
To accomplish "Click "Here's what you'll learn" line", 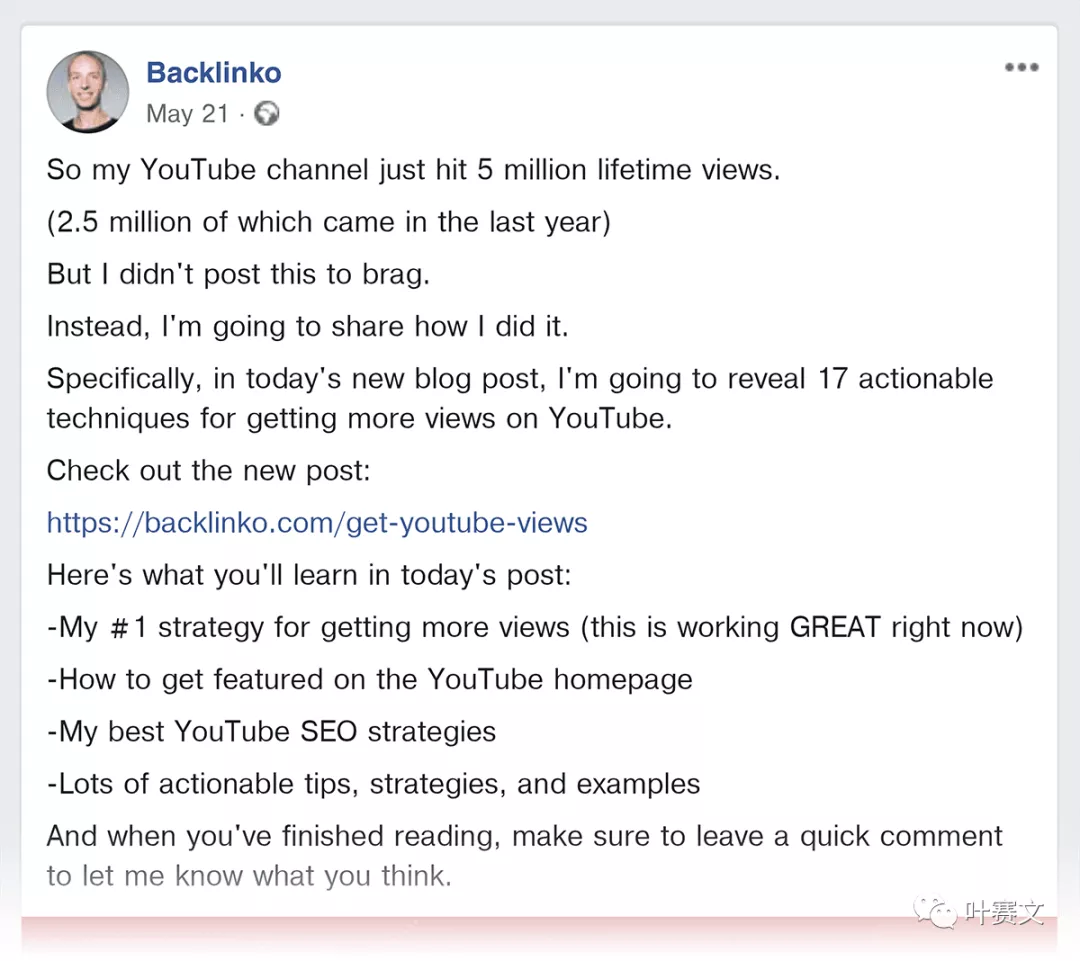I will click(309, 575).
